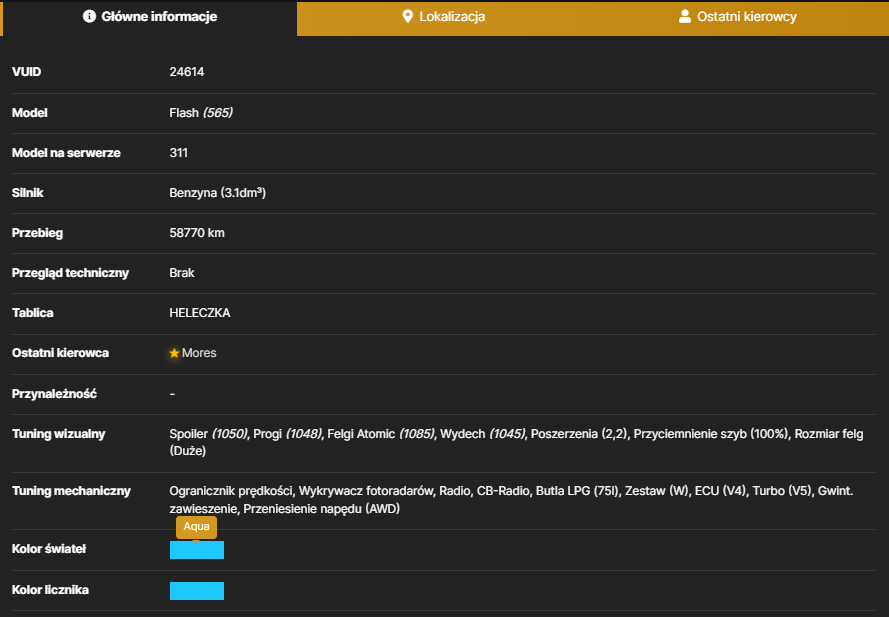
Task: Select the VUID value 24614
Action: point(187,72)
